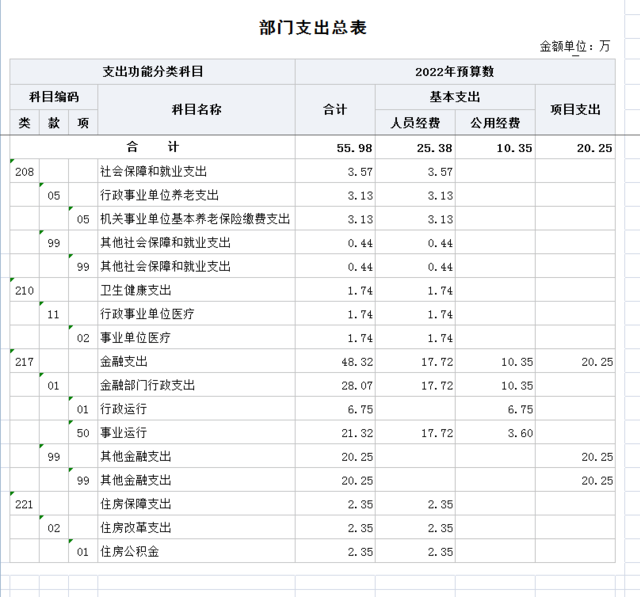Viewport: 640px width, 597px height.
Task: Click the 基本支出 header cell
Action: pos(455,97)
